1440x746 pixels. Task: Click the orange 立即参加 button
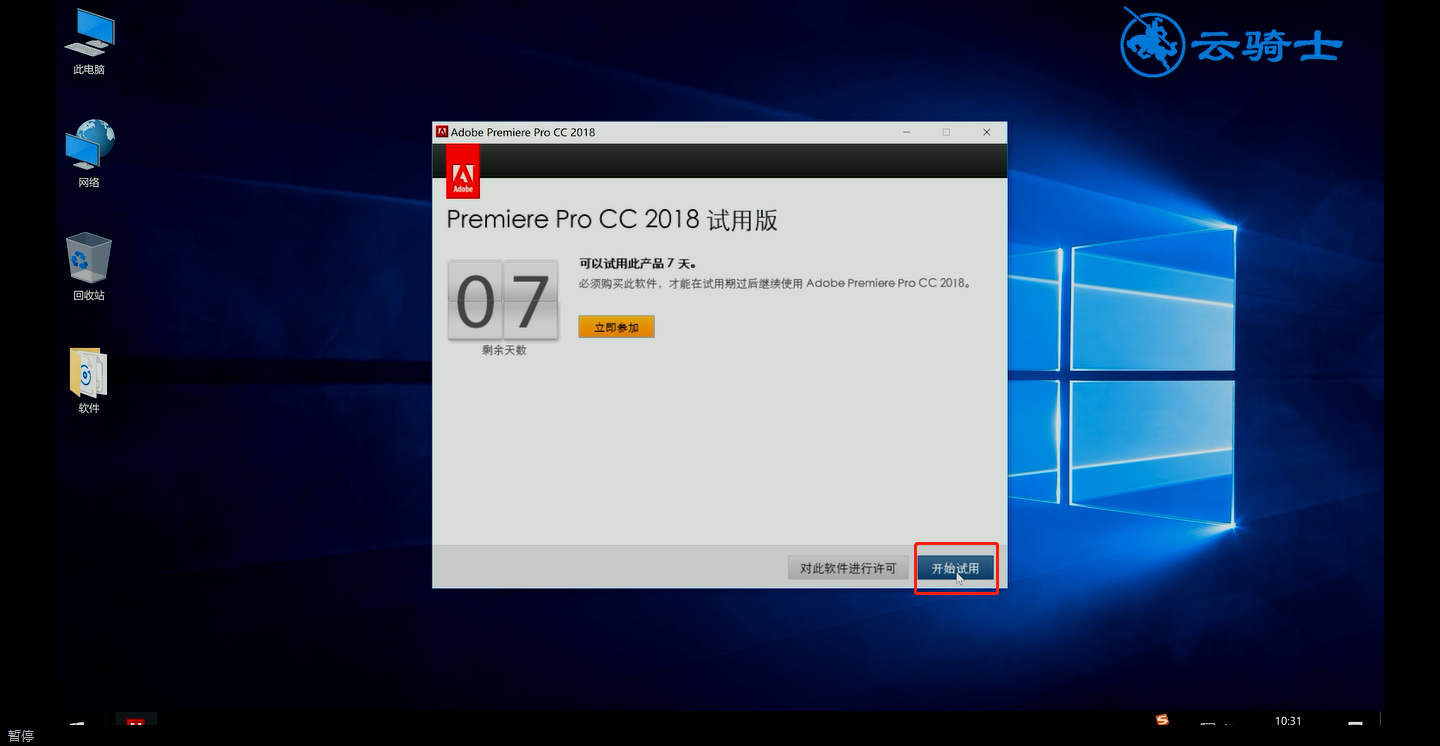point(616,327)
